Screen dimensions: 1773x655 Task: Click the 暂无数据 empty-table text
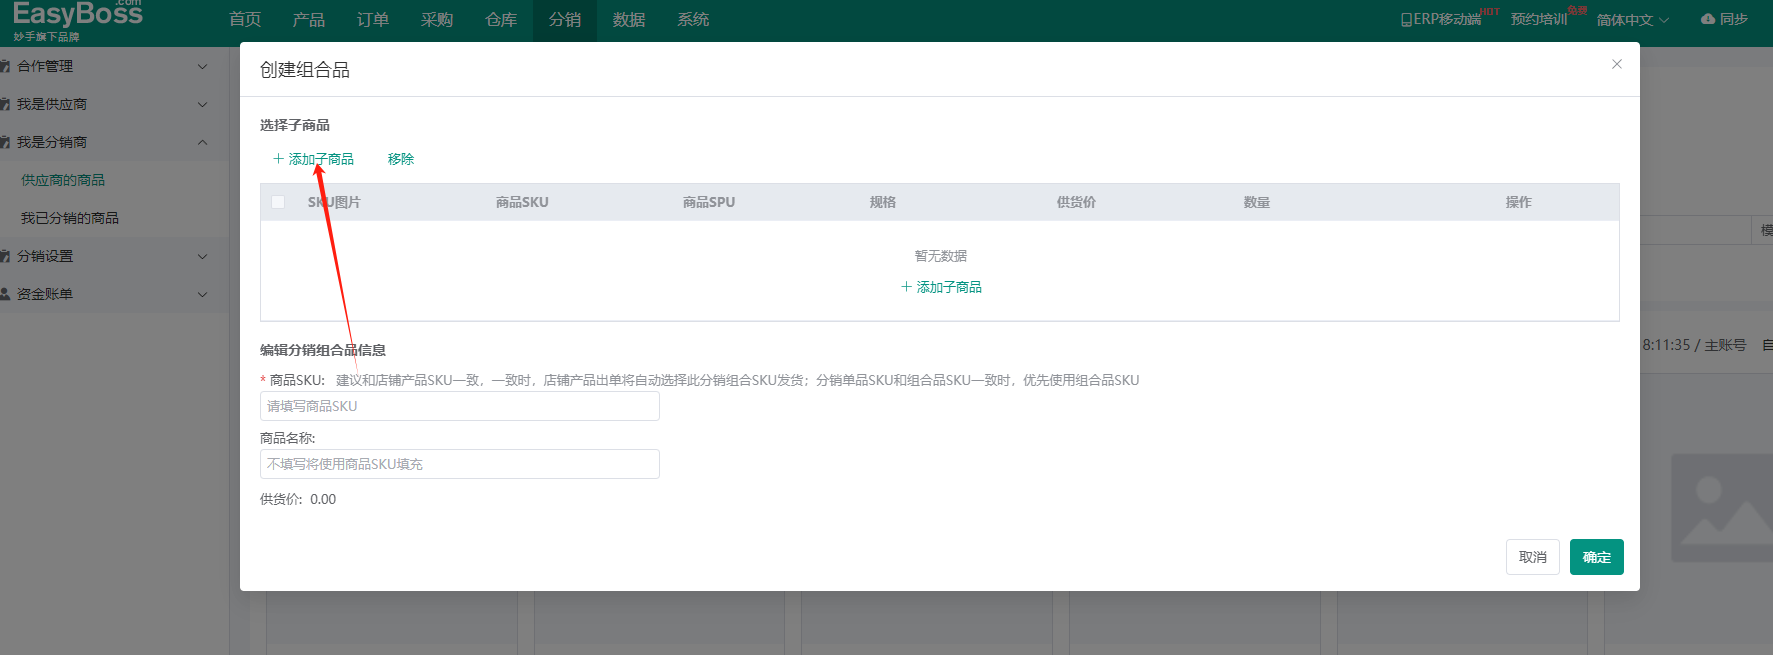tap(941, 256)
